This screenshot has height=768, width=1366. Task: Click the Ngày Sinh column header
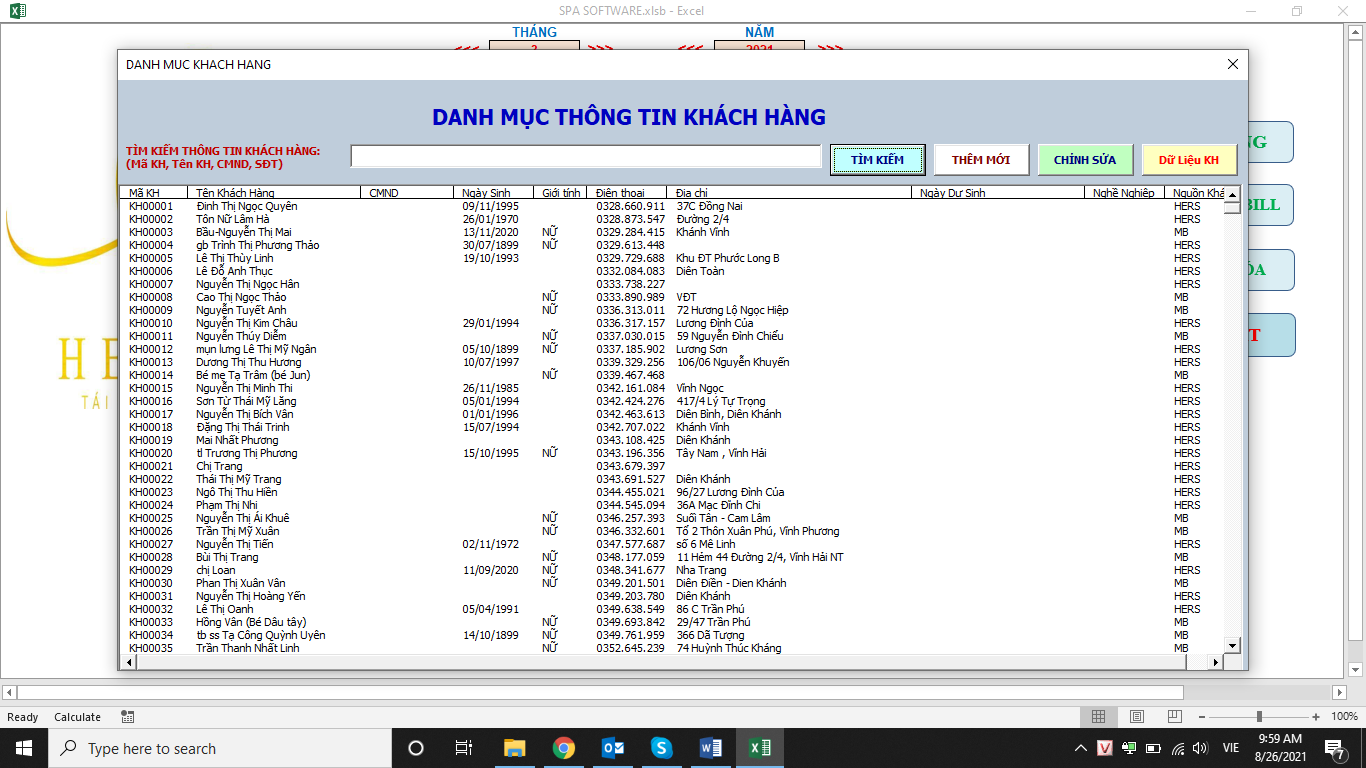point(493,193)
